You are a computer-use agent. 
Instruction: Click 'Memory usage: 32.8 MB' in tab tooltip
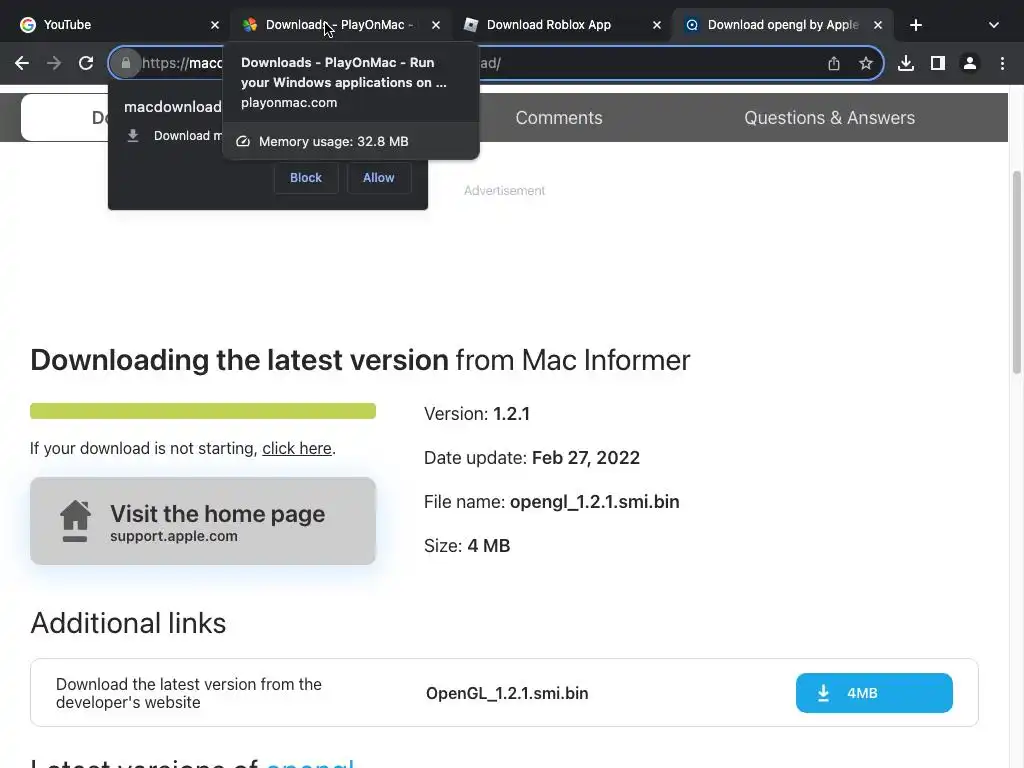pyautogui.click(x=333, y=142)
